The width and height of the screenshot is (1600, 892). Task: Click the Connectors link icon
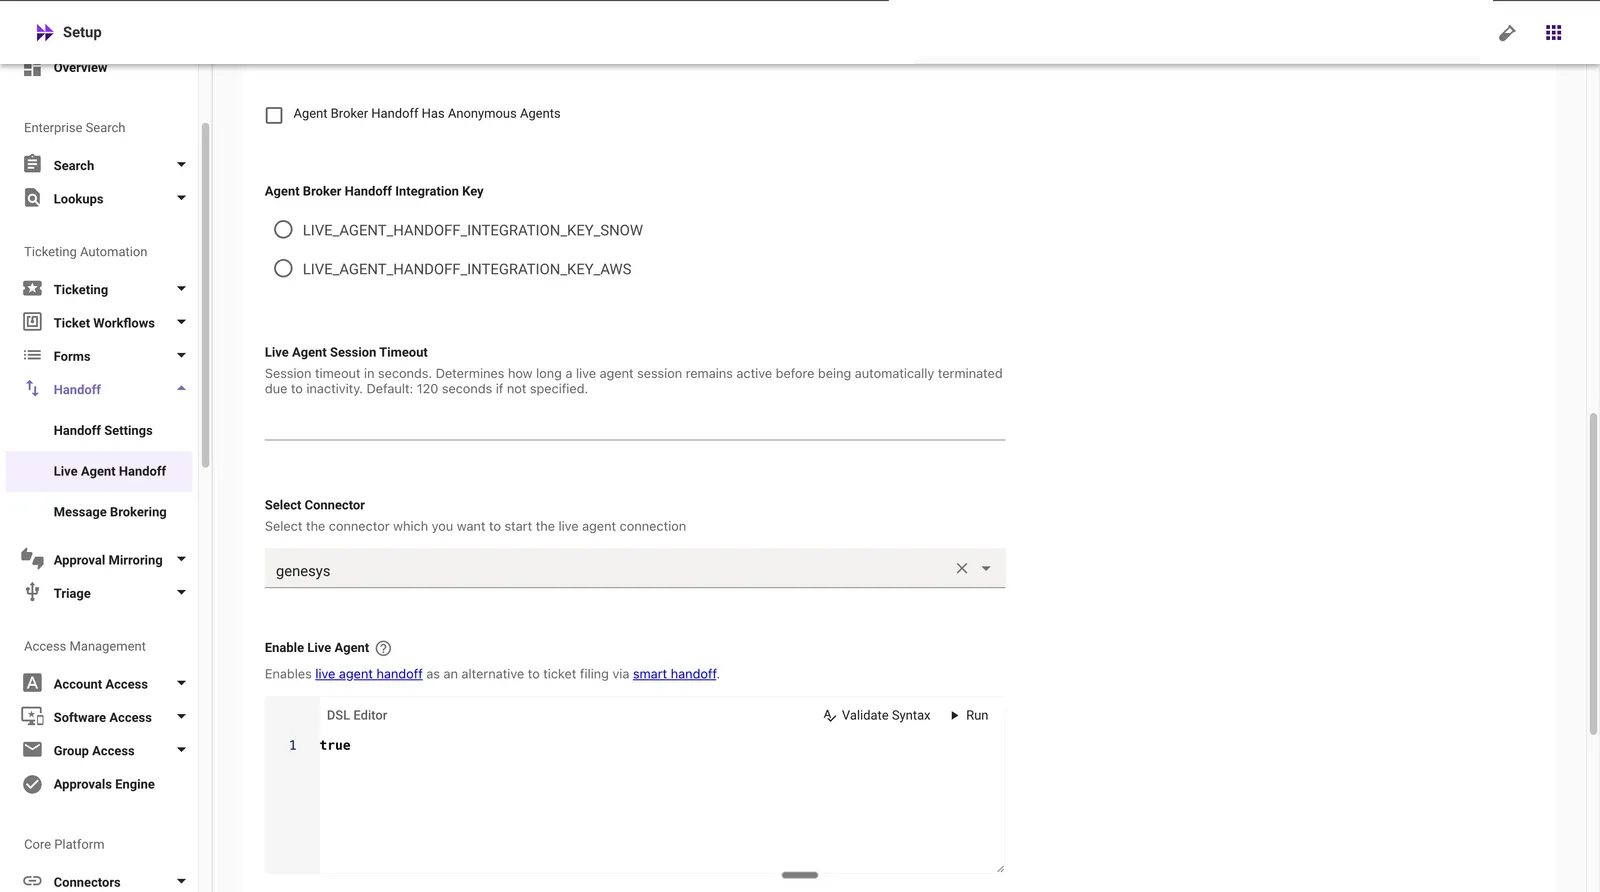[33, 881]
